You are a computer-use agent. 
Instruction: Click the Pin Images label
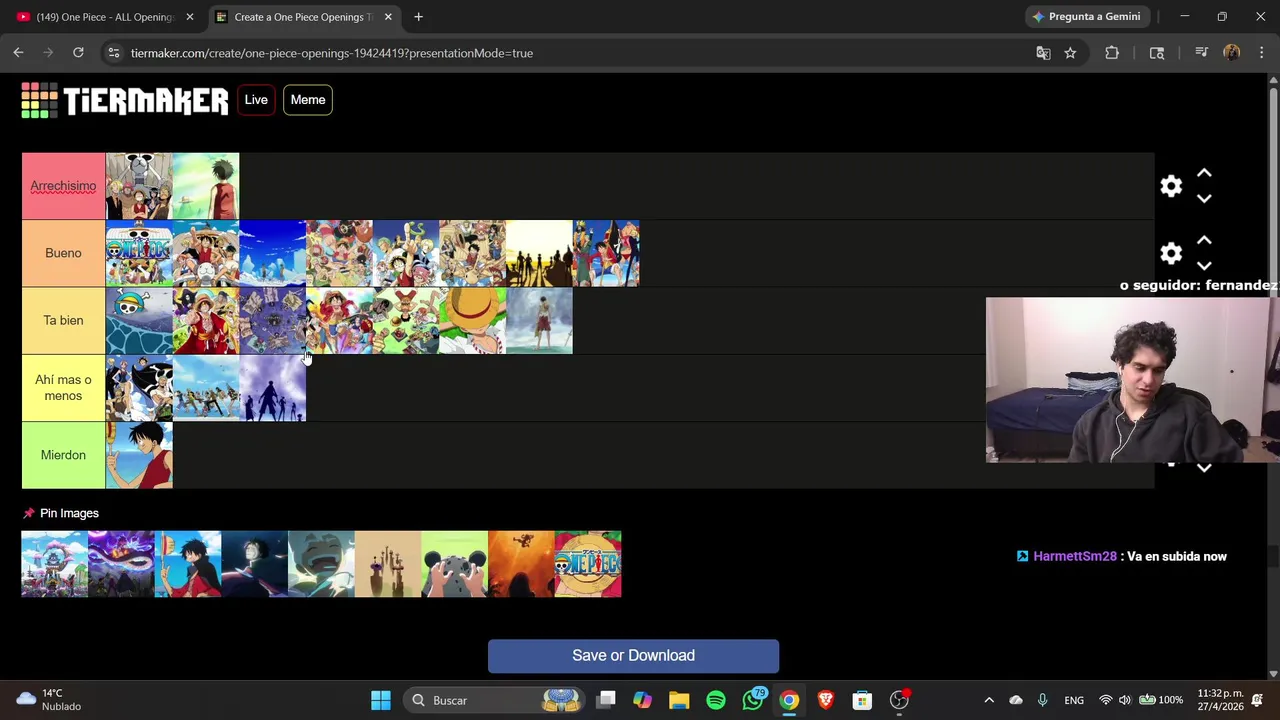click(x=69, y=513)
